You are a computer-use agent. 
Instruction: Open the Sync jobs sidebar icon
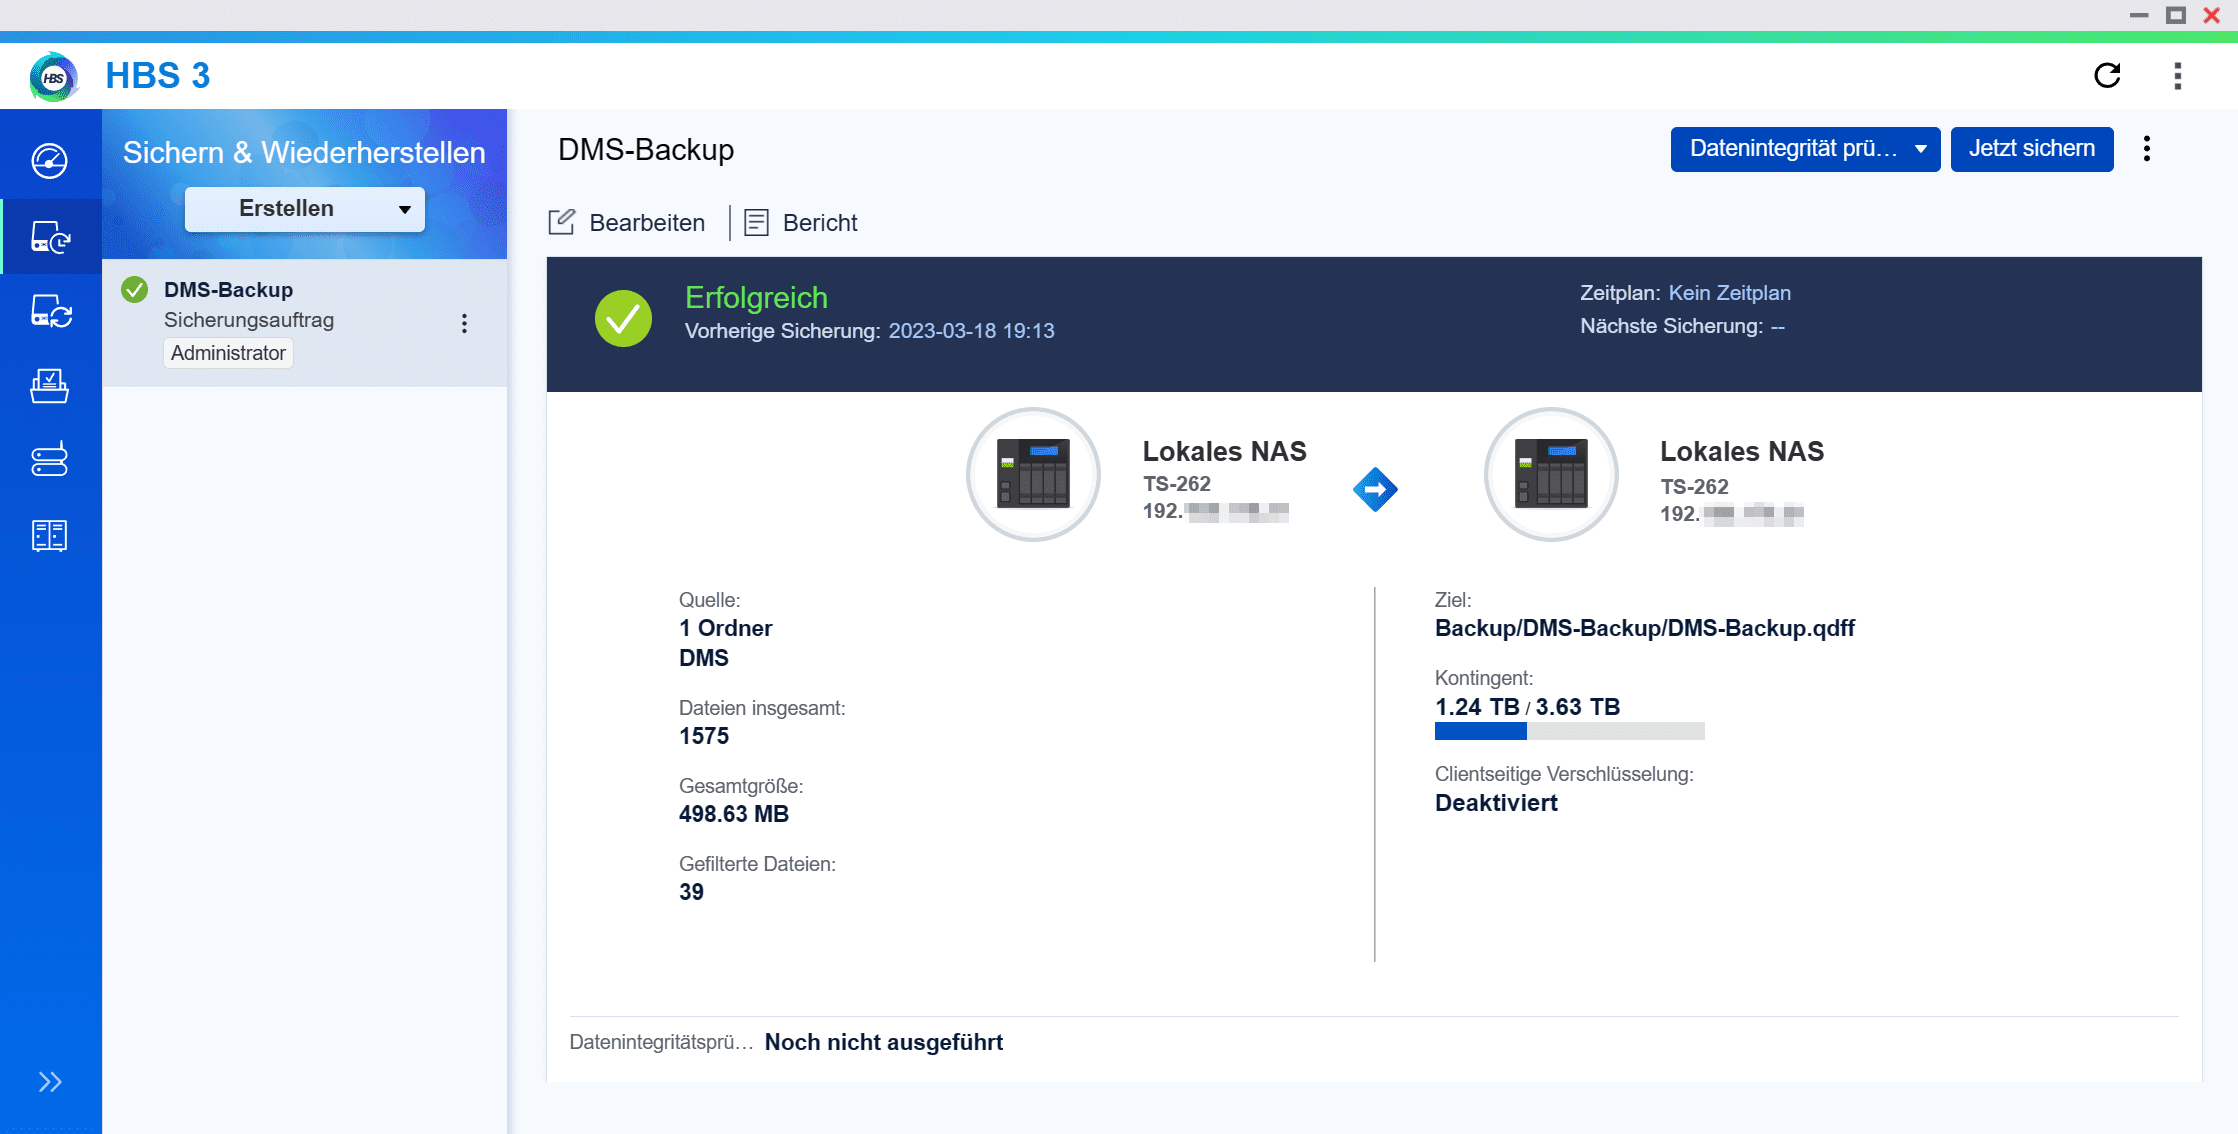click(50, 312)
